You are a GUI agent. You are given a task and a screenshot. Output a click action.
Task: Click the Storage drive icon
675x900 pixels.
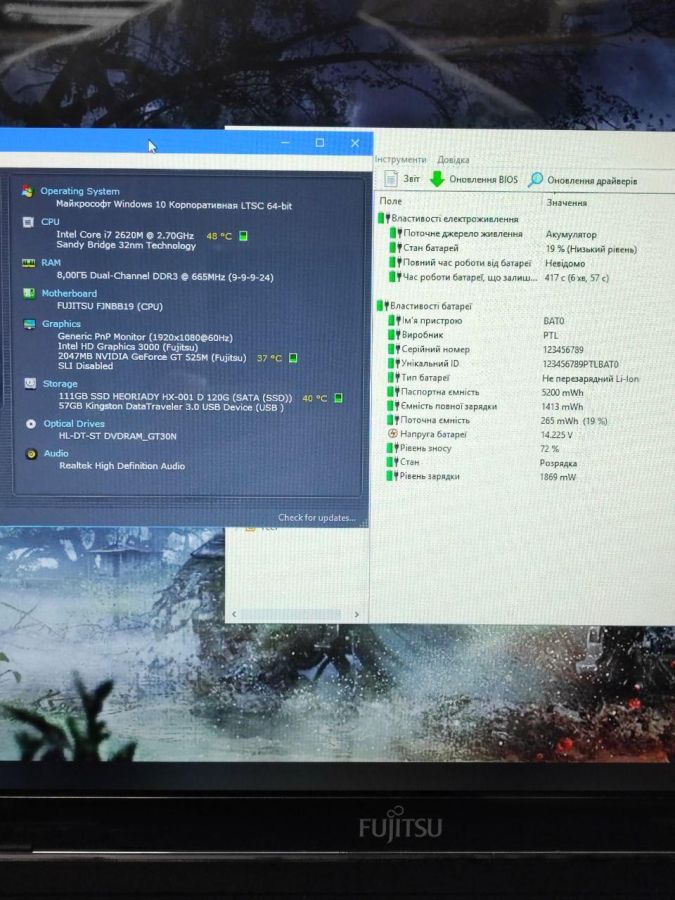coord(30,383)
